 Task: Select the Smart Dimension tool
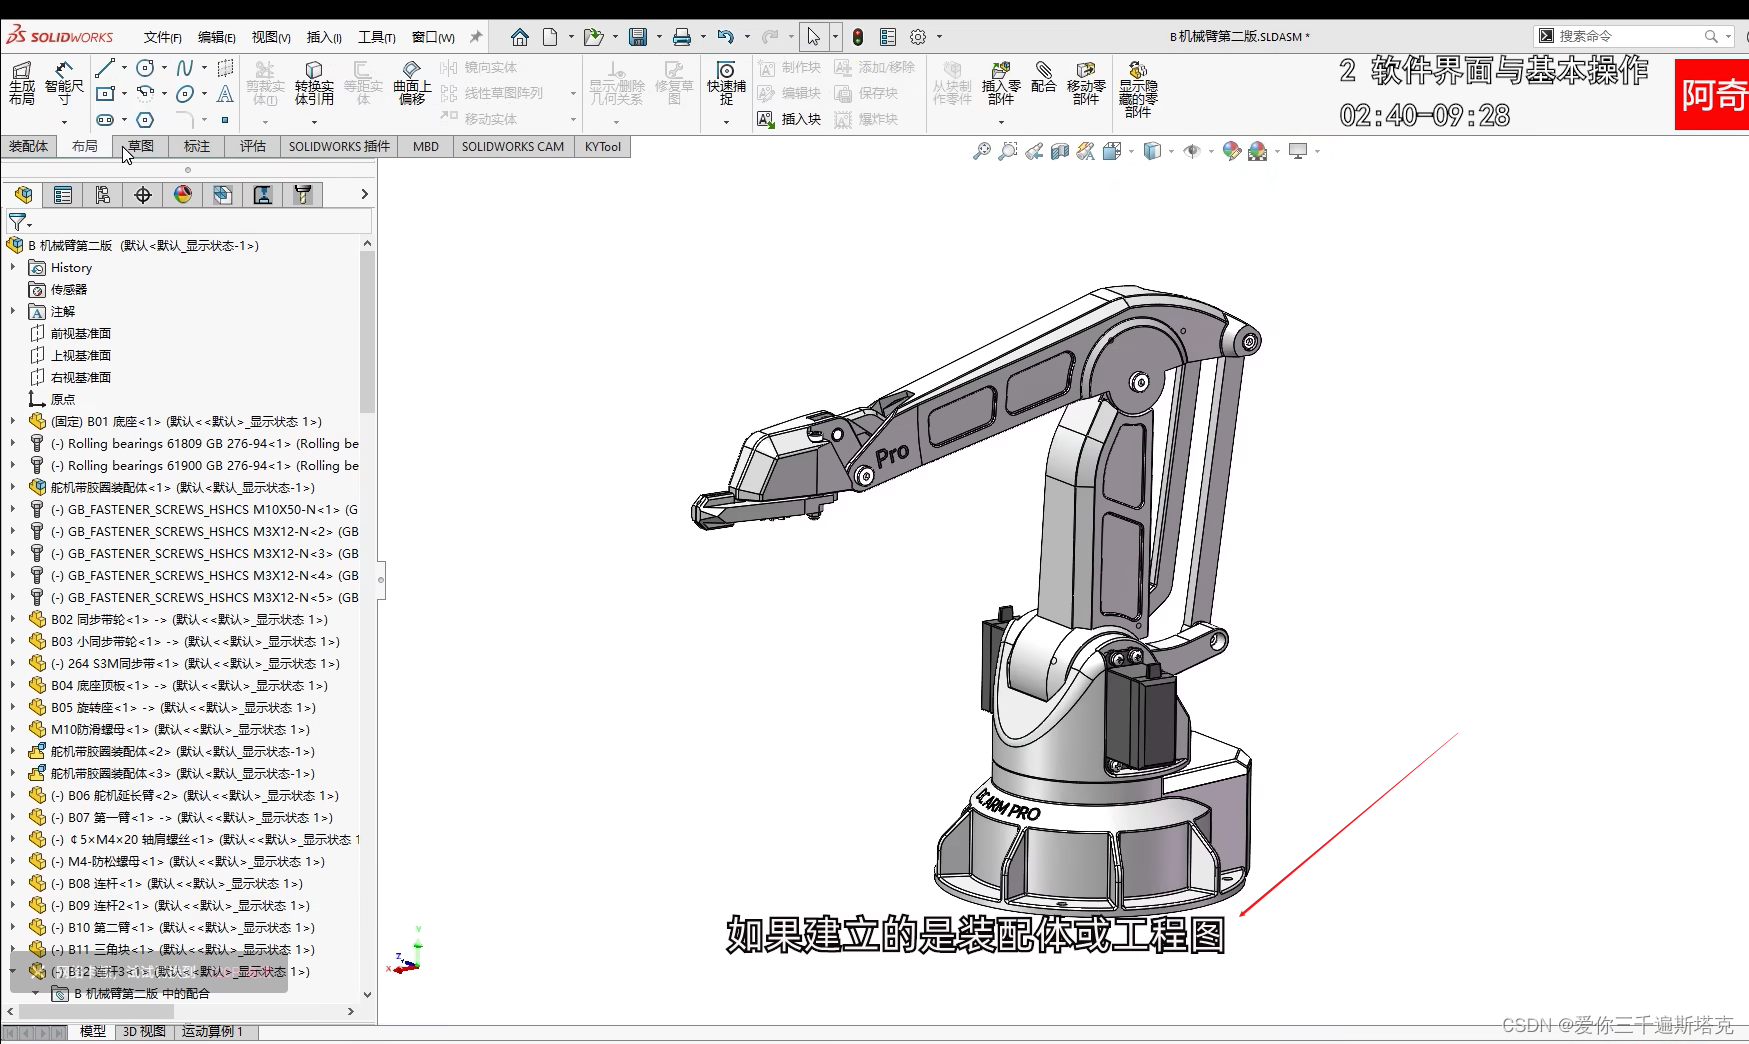[x=64, y=83]
